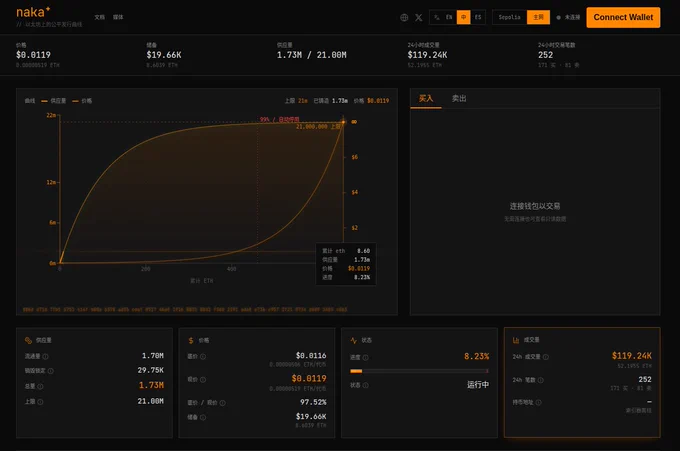Show info for the 1.73M total supply row
Viewport: 680px width, 451px height.
click(40, 386)
